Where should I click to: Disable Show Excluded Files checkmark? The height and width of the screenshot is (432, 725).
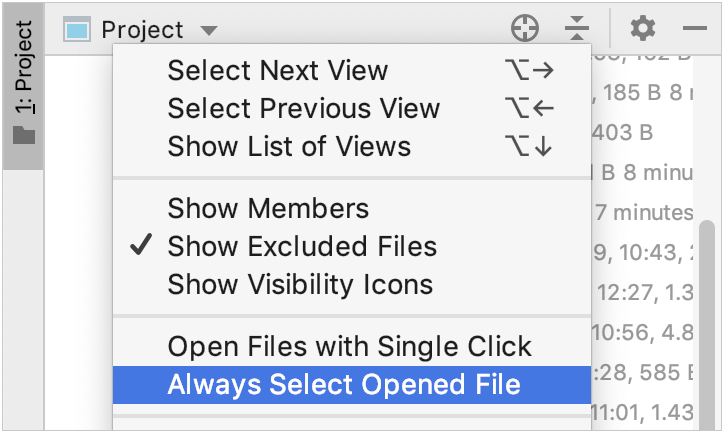[x=141, y=245]
